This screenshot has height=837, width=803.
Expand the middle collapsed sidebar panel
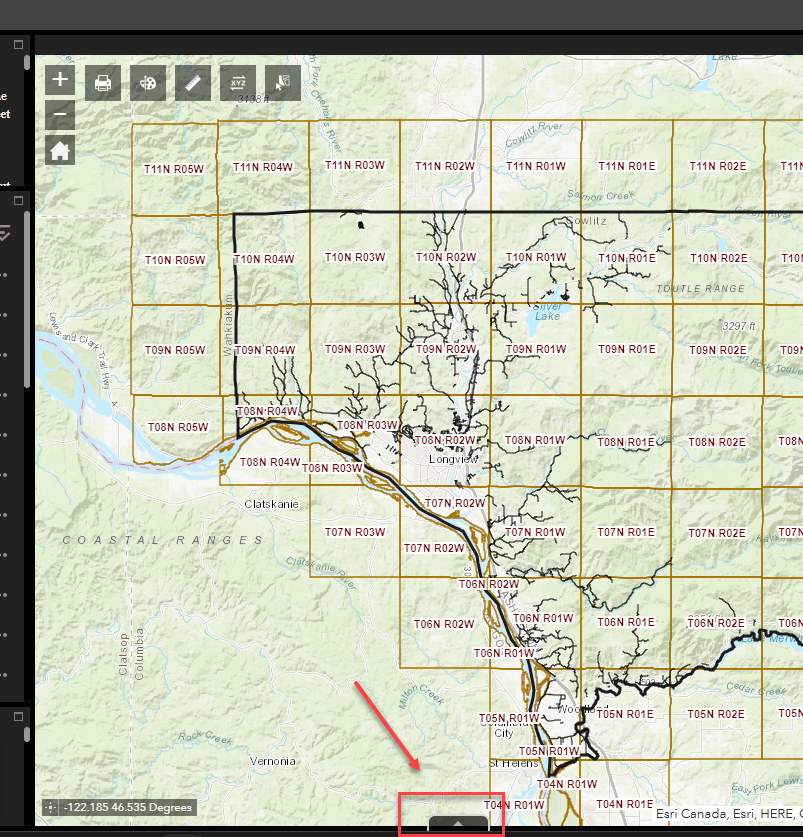coord(16,200)
